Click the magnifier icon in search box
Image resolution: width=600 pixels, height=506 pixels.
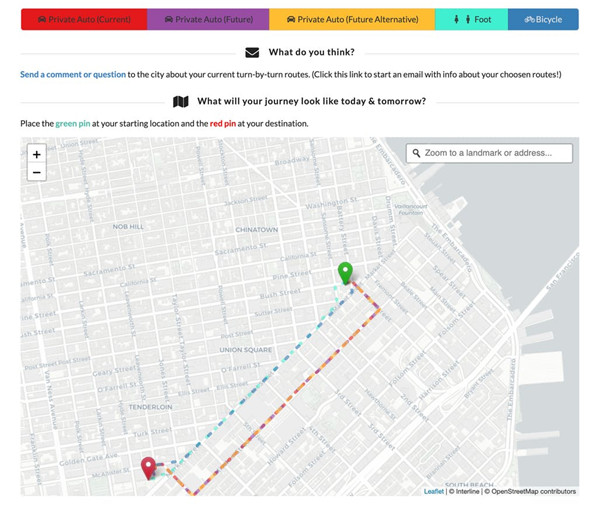click(416, 153)
